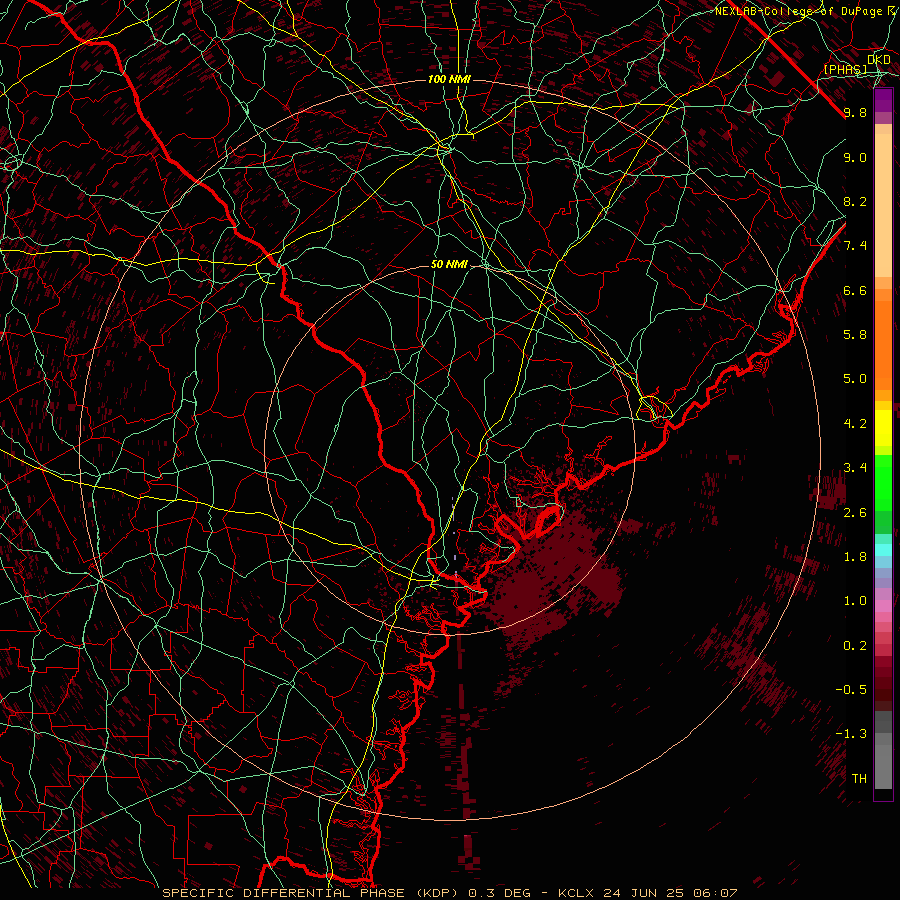900x900 pixels.
Task: Click the "TH" threshold label on scale
Action: pyautogui.click(x=859, y=779)
